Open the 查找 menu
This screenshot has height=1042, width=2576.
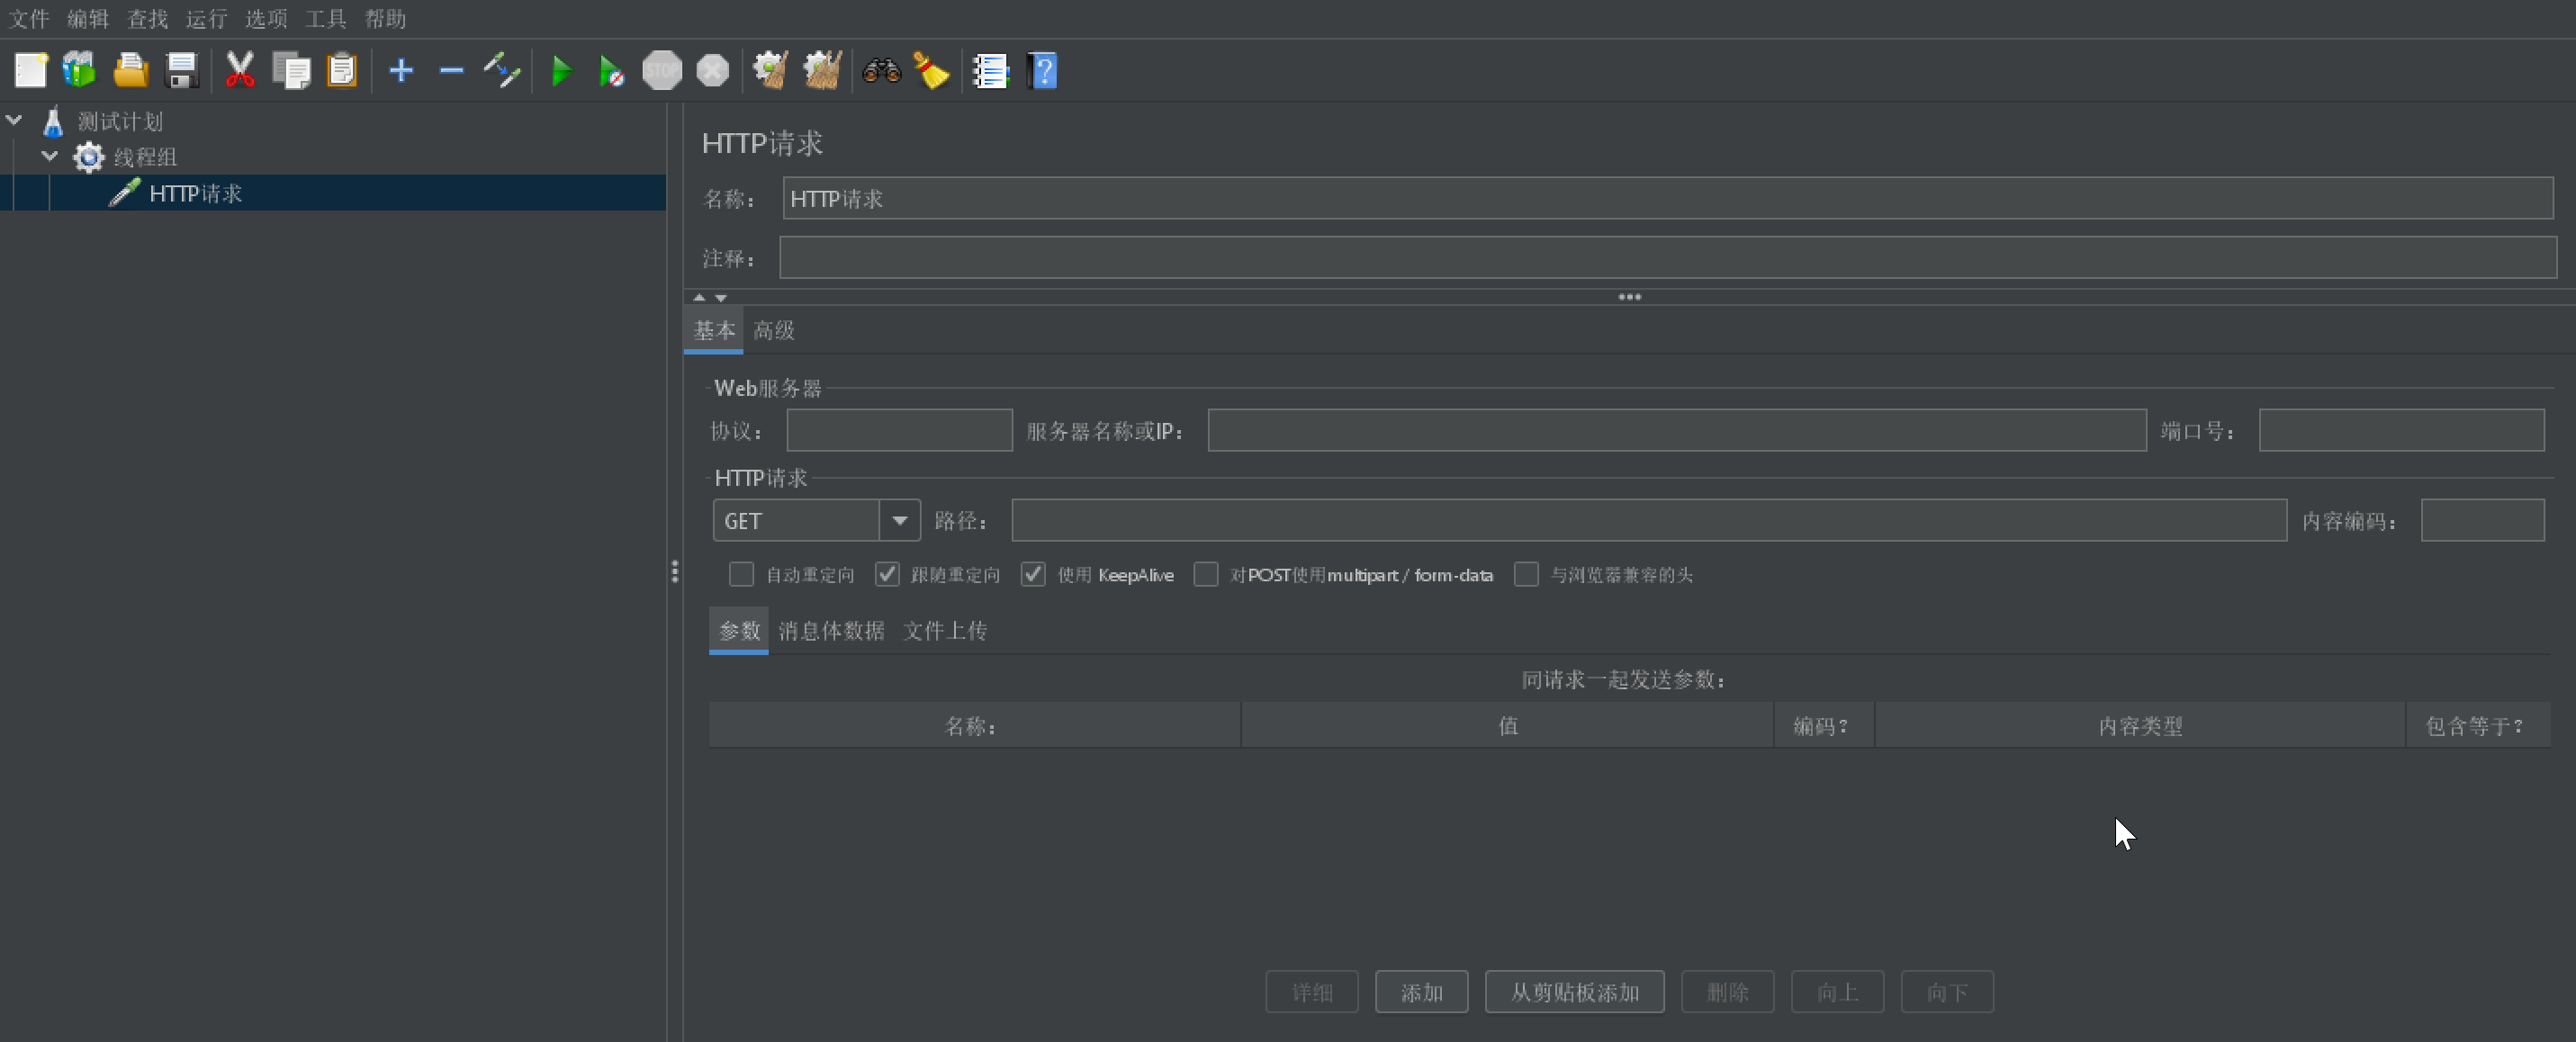pos(148,19)
